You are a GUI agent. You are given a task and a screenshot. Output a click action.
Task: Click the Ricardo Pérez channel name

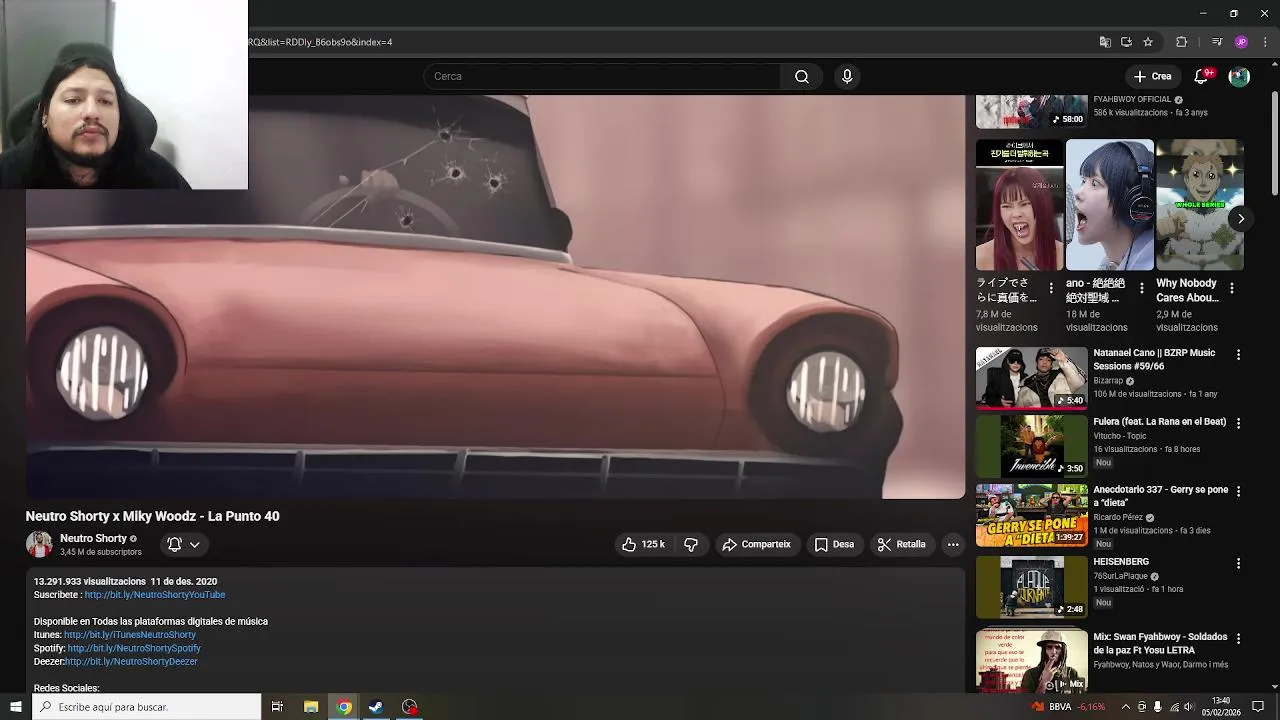tap(1118, 518)
